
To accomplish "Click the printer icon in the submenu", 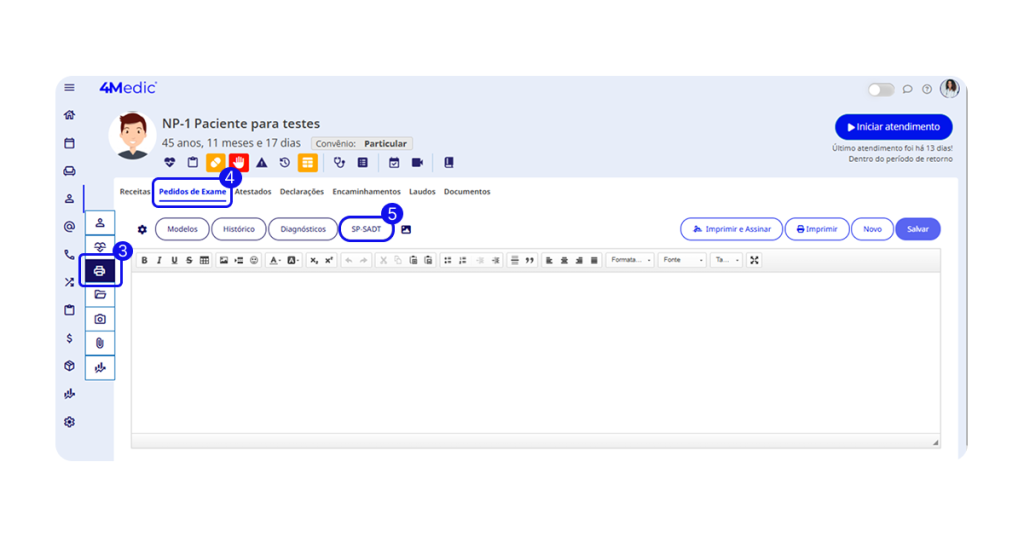I will pos(100,271).
